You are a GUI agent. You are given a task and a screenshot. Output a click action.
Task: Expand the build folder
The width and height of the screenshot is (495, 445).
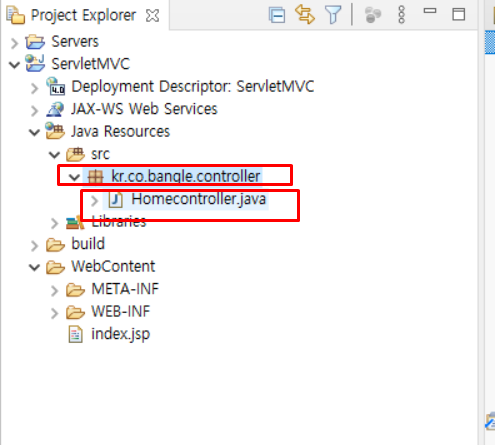[34, 246]
